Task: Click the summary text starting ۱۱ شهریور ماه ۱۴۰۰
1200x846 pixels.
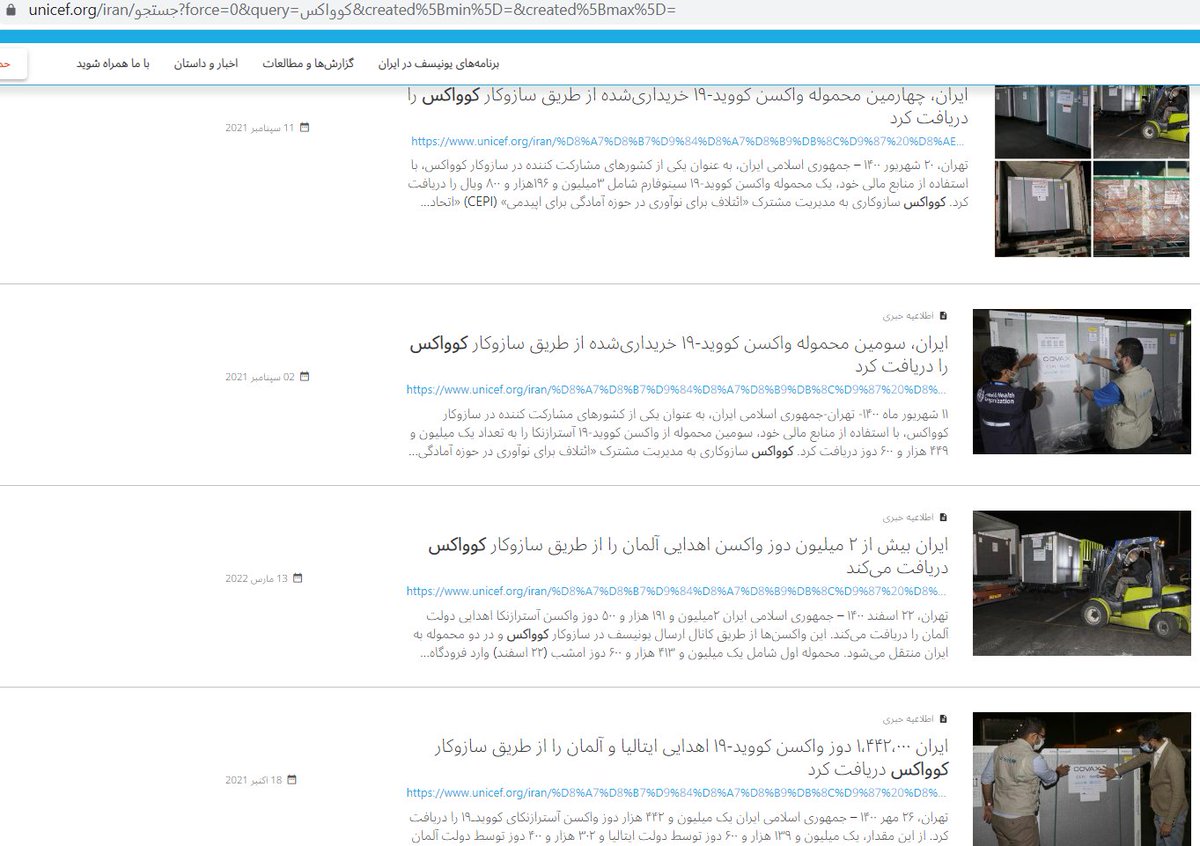Action: [677, 432]
